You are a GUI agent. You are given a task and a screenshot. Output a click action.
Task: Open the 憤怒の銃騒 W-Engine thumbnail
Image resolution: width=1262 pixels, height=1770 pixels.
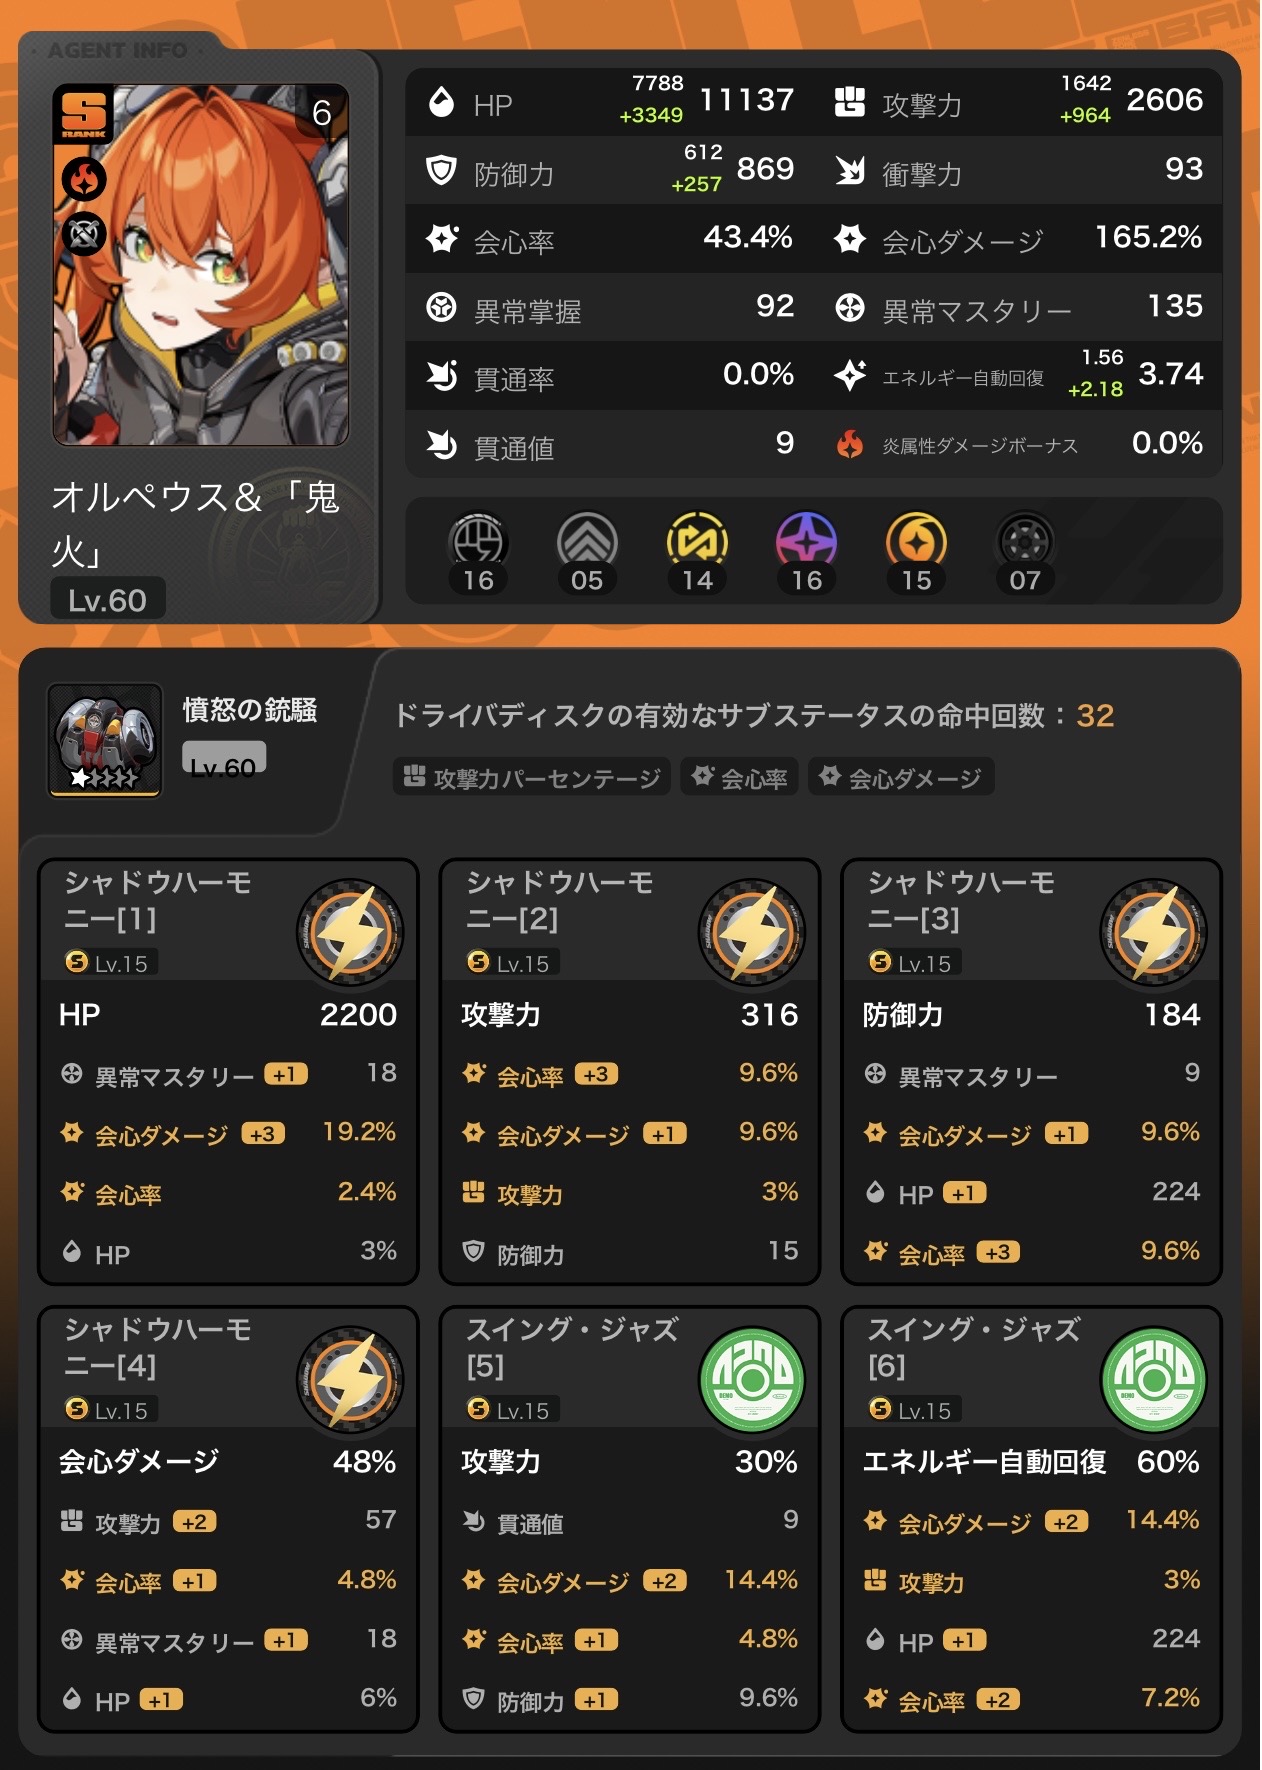click(105, 740)
